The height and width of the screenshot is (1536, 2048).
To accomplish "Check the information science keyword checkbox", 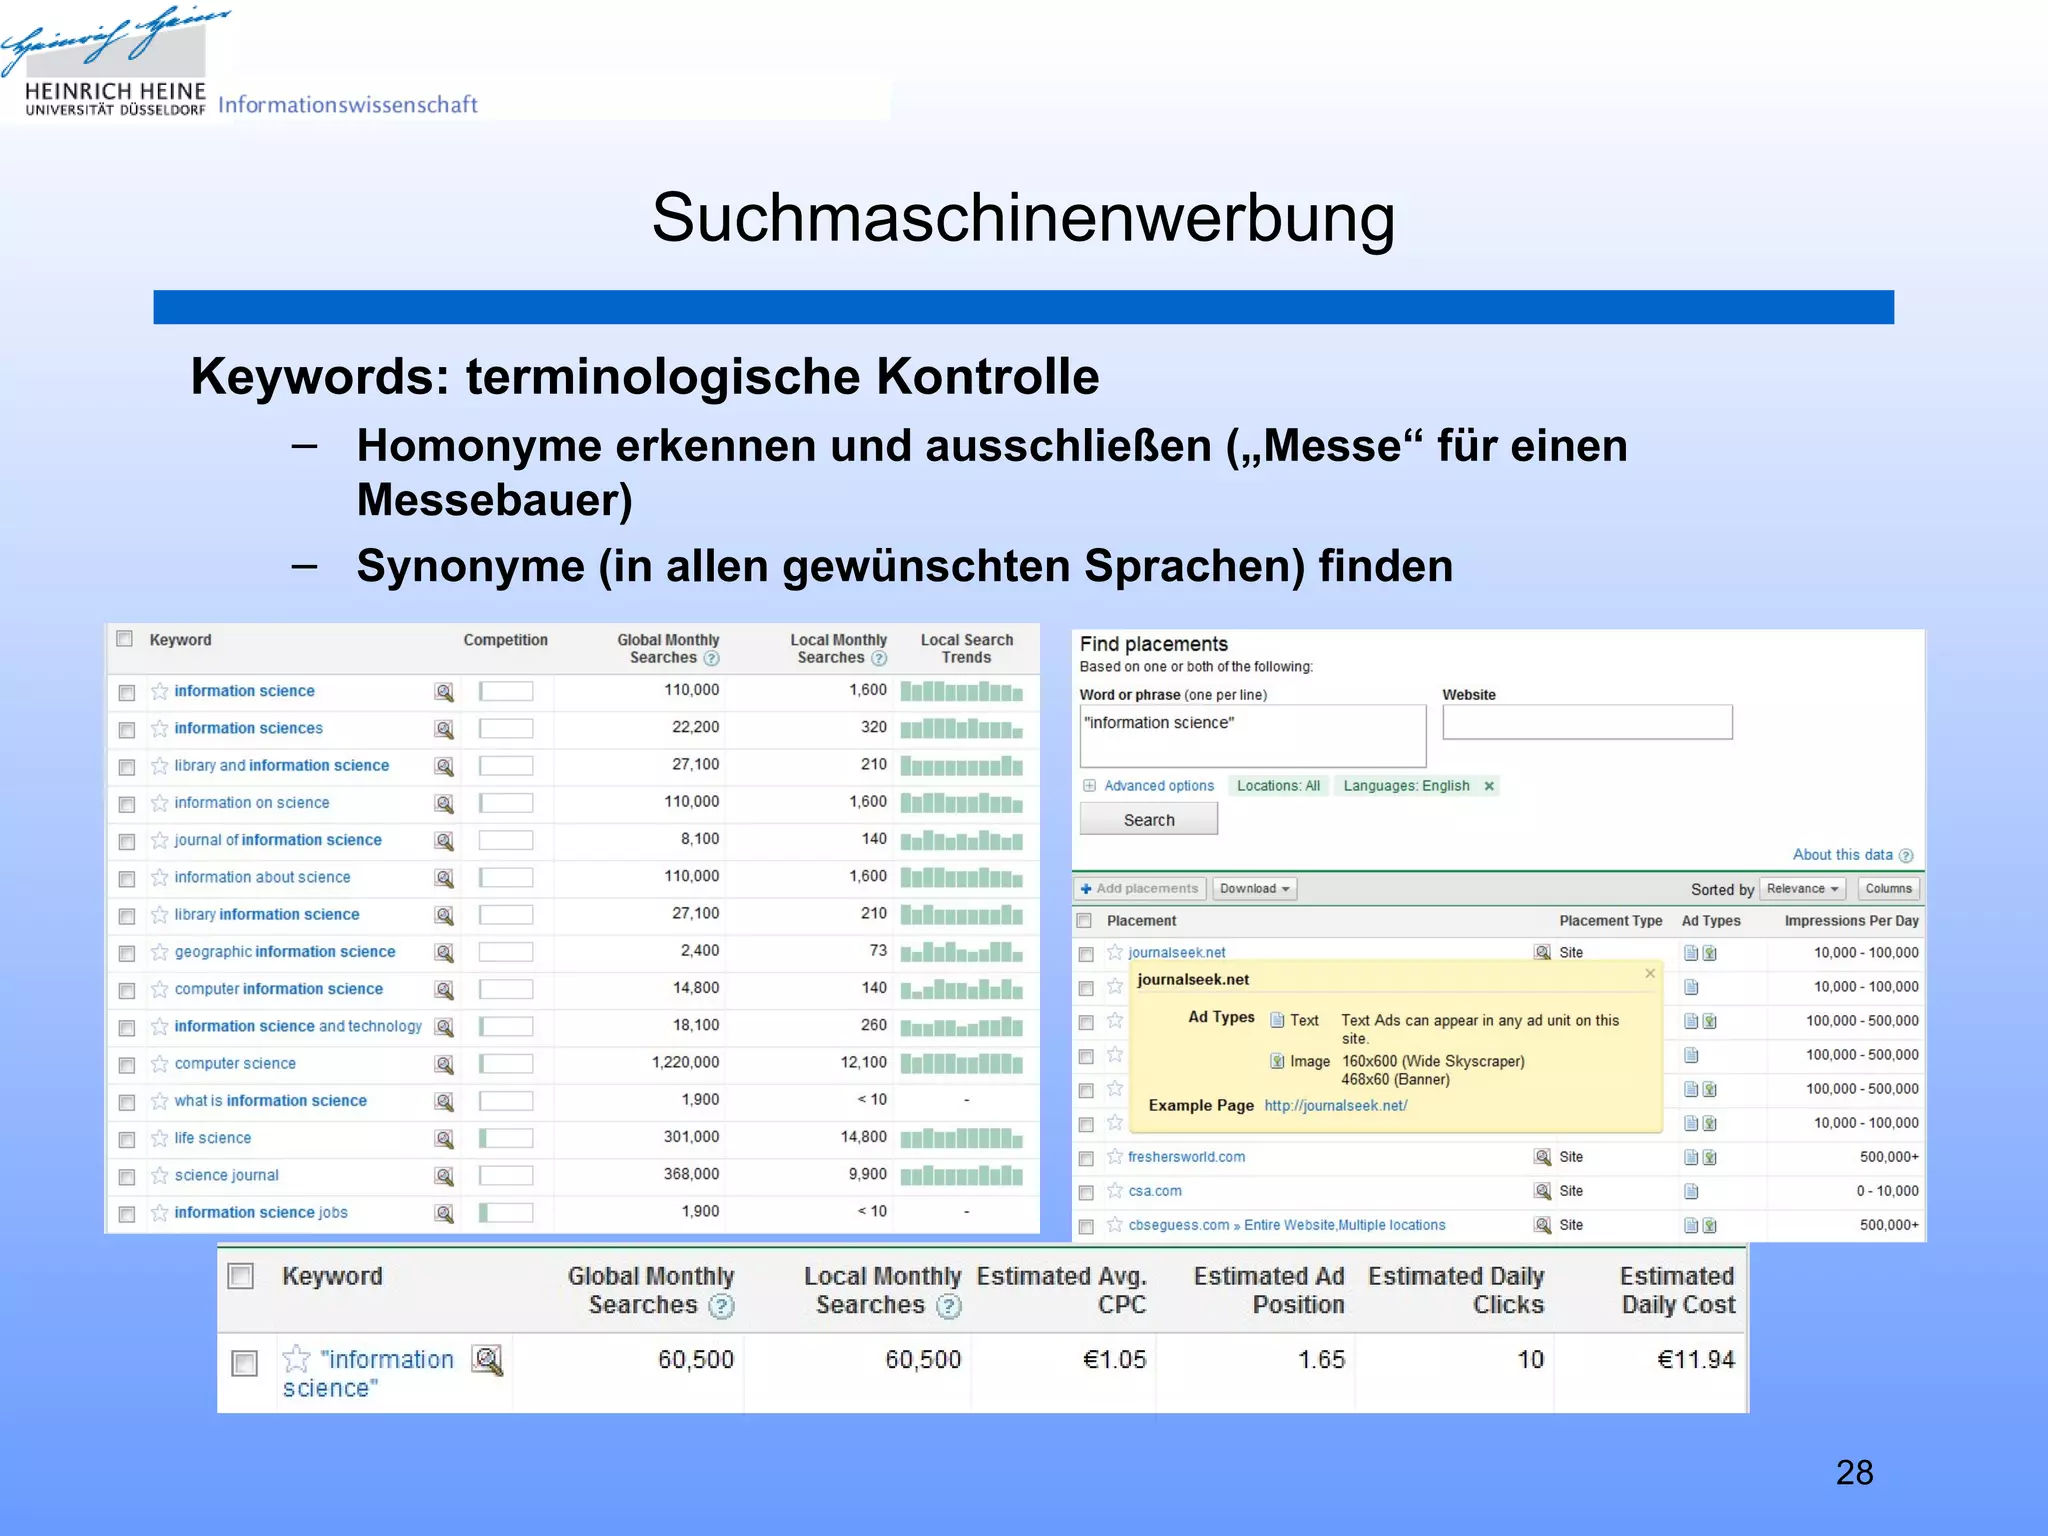I will pos(127,692).
